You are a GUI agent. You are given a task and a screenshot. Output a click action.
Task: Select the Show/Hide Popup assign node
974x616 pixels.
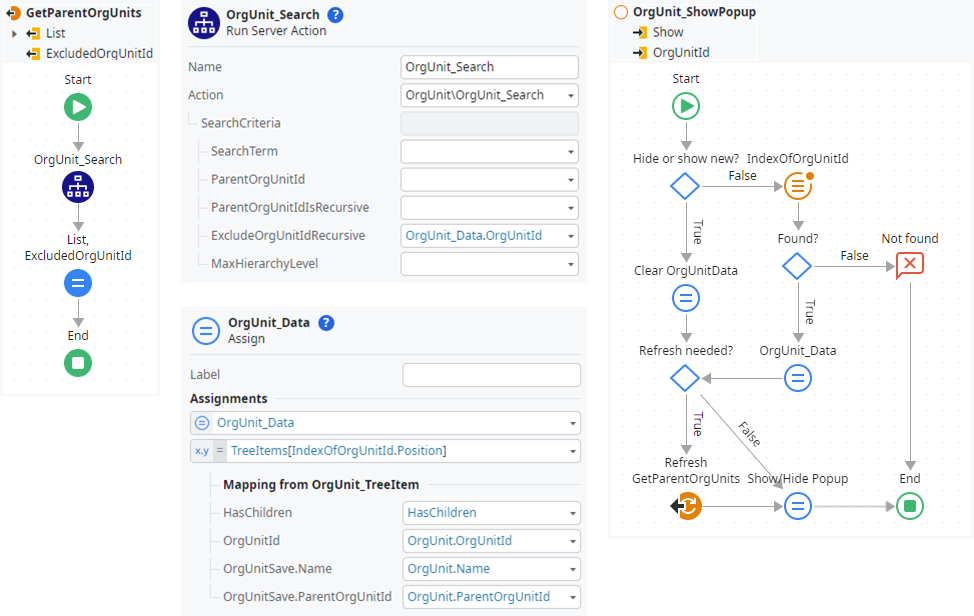click(797, 506)
